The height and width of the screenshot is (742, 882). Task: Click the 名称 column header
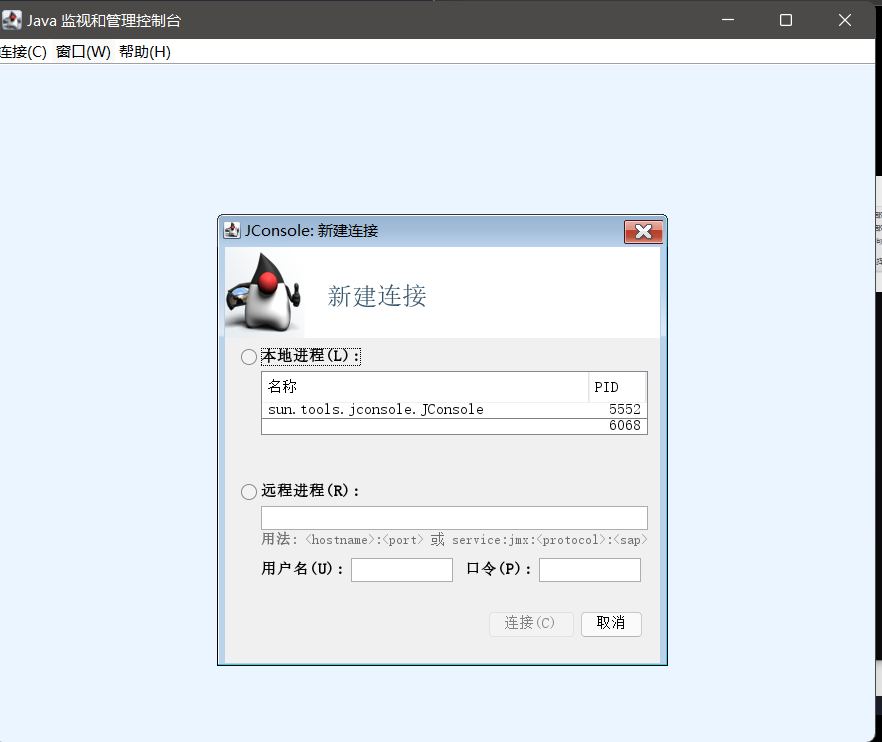(425, 387)
